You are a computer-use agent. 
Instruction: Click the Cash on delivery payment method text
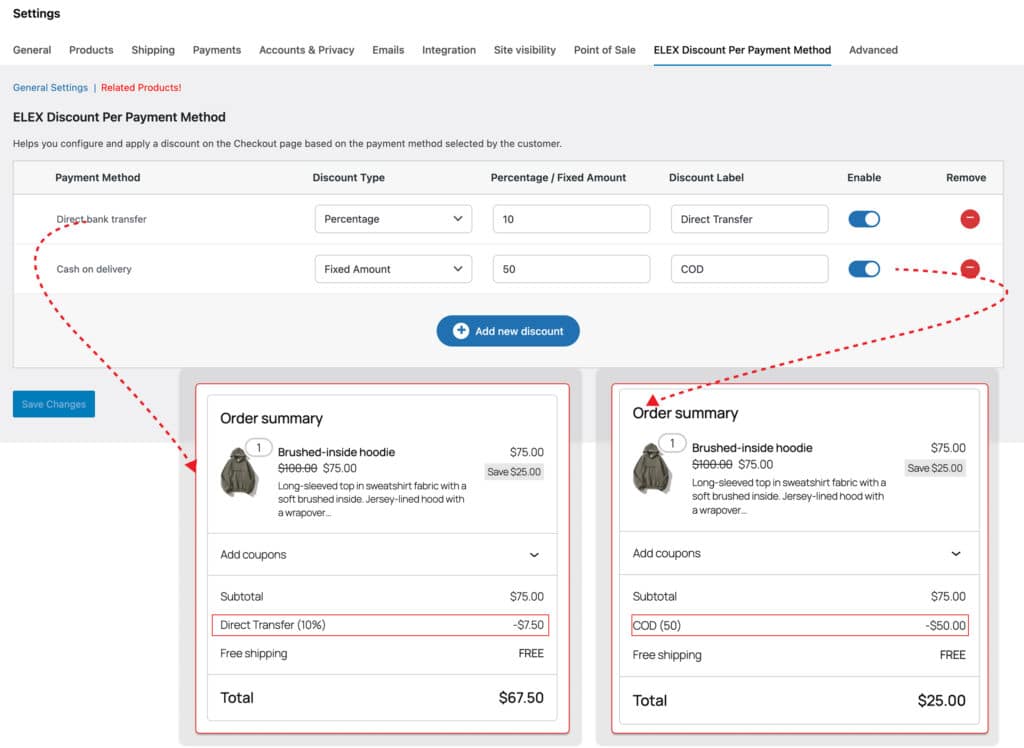pos(94,268)
